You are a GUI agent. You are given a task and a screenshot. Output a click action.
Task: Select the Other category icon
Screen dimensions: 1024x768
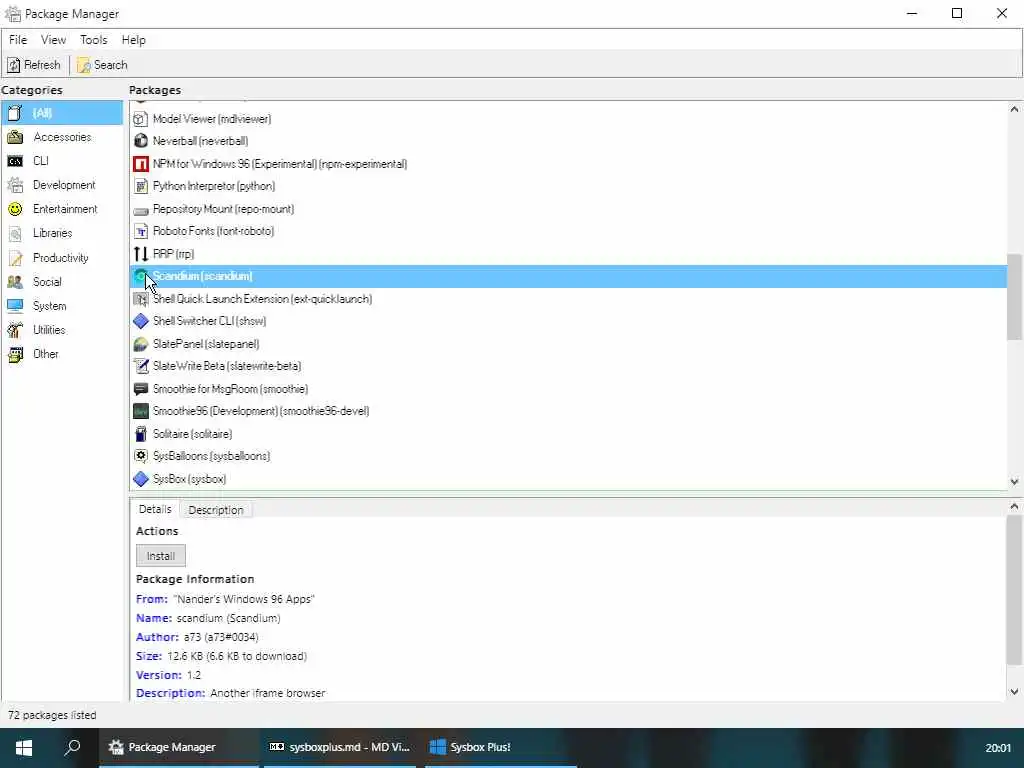pos(15,354)
